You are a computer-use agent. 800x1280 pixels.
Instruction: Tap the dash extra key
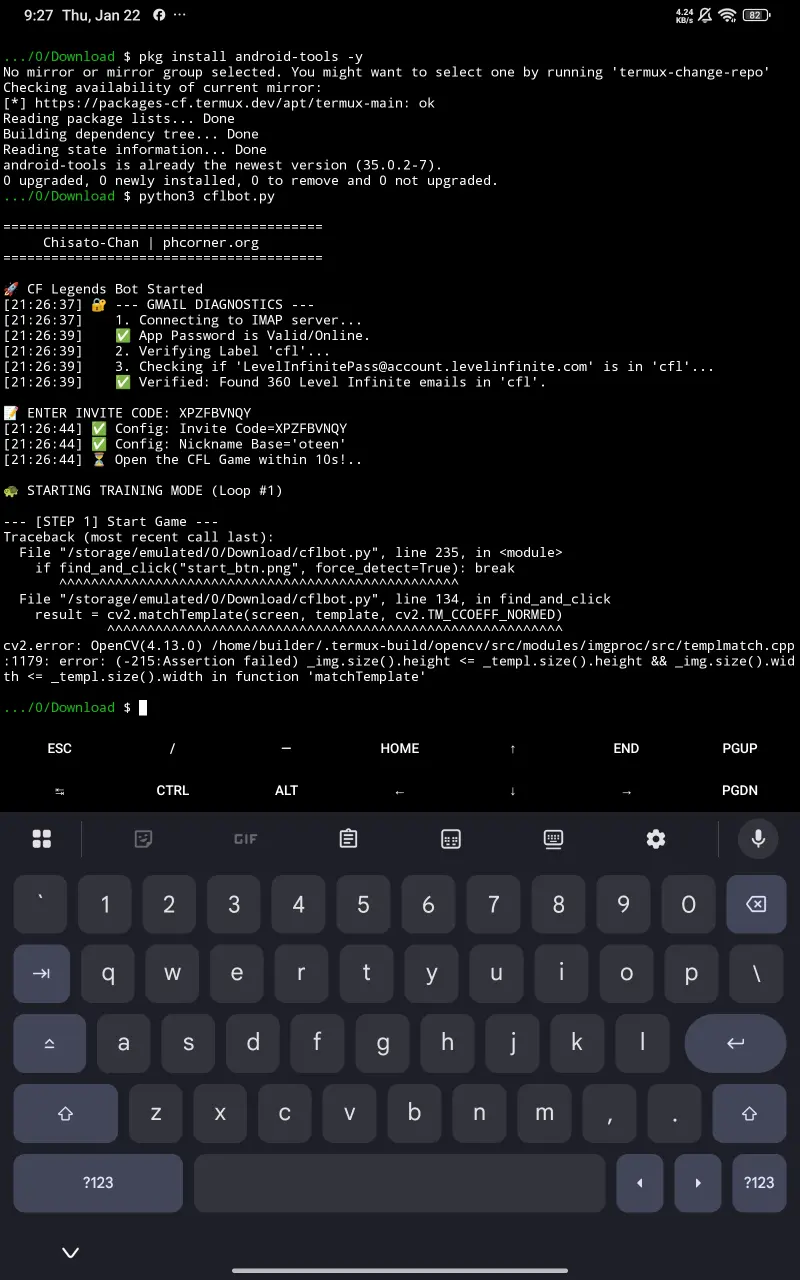coord(286,748)
